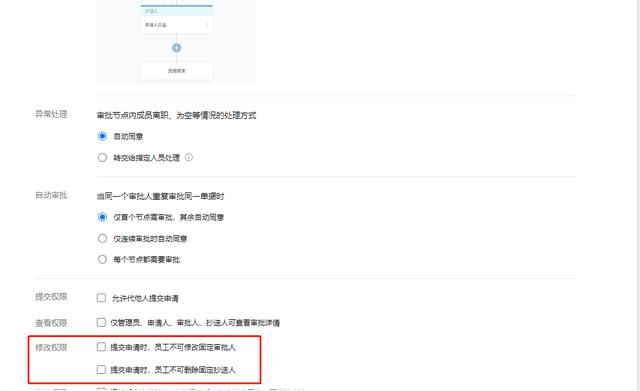This screenshot has height=391, width=640.
Task: Click the 修改权限 section label
Action: [51, 348]
